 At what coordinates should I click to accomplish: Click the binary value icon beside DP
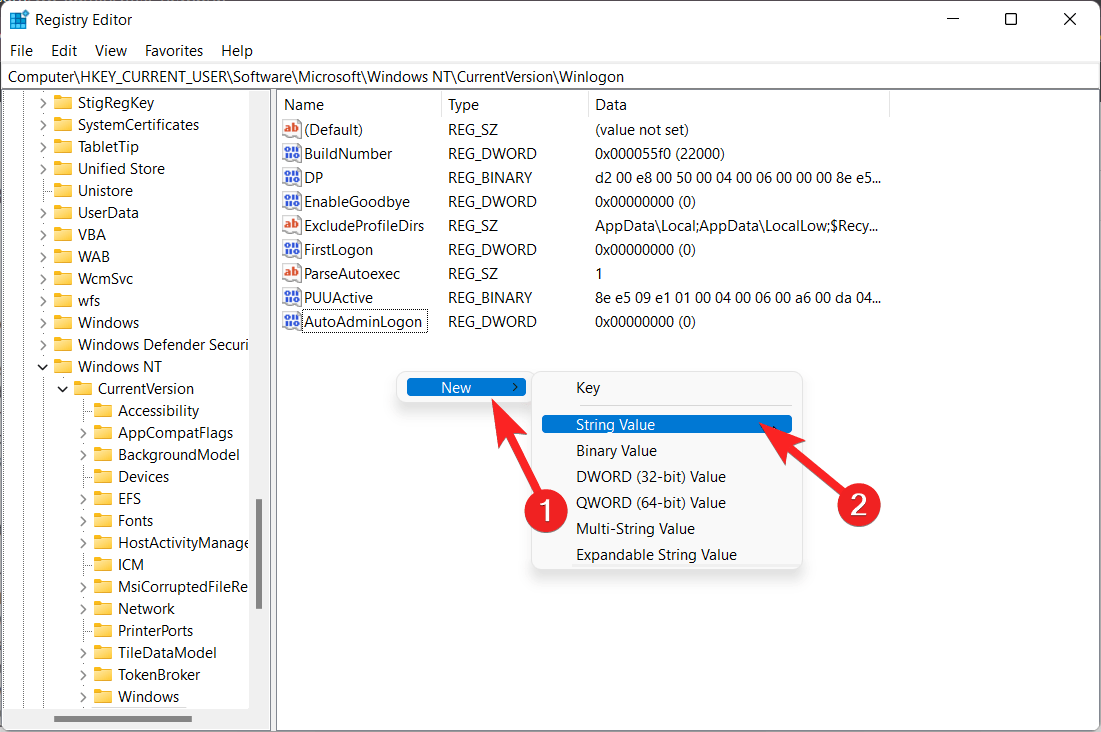click(290, 177)
